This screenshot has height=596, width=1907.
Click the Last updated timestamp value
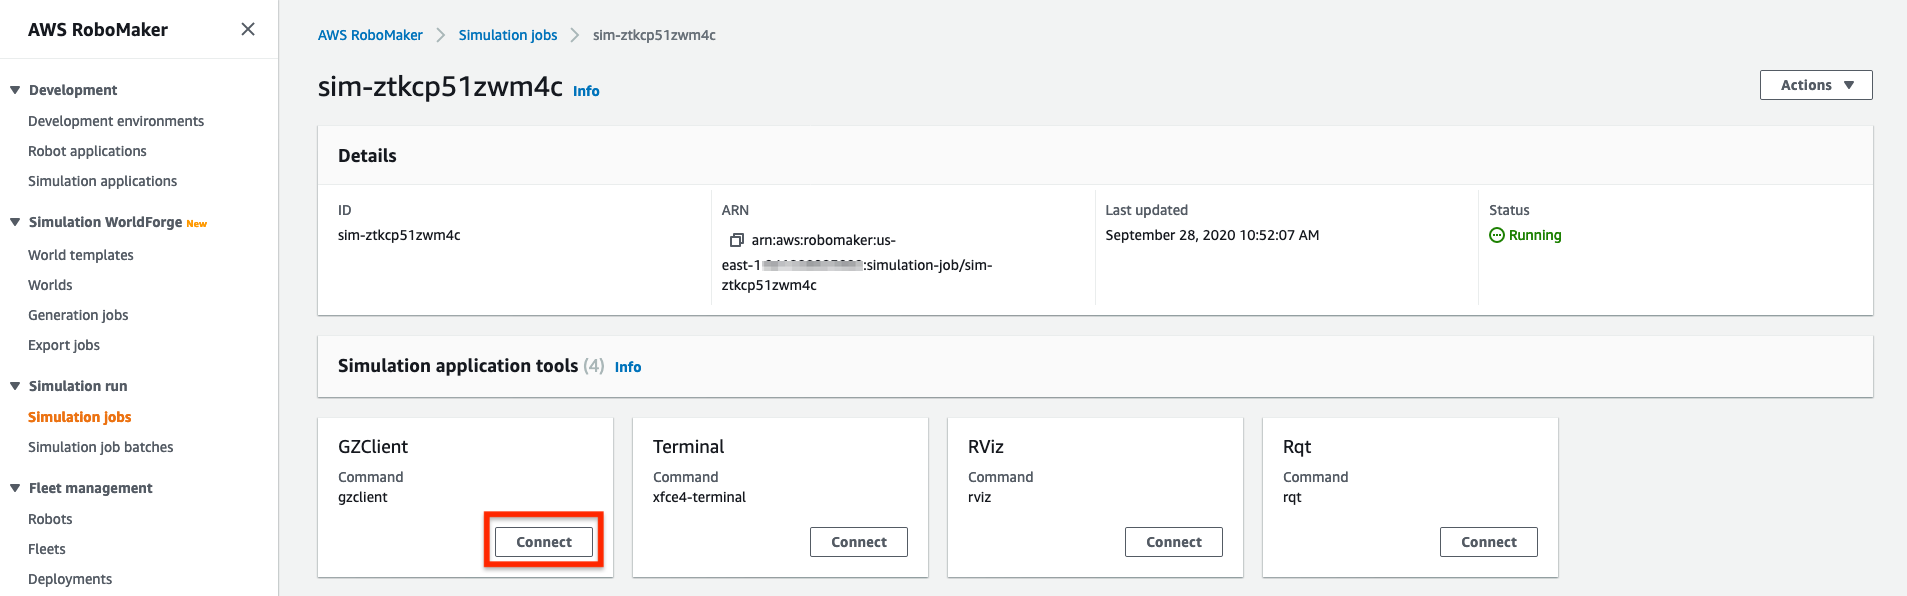click(1212, 235)
